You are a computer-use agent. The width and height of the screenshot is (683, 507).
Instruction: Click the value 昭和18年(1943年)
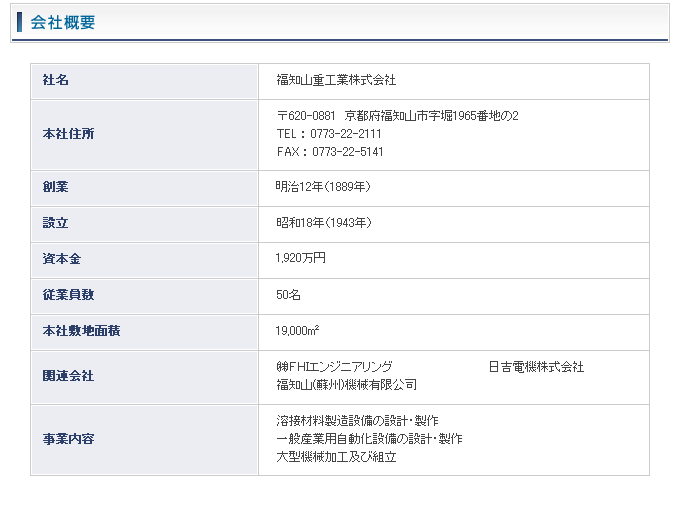tap(324, 223)
